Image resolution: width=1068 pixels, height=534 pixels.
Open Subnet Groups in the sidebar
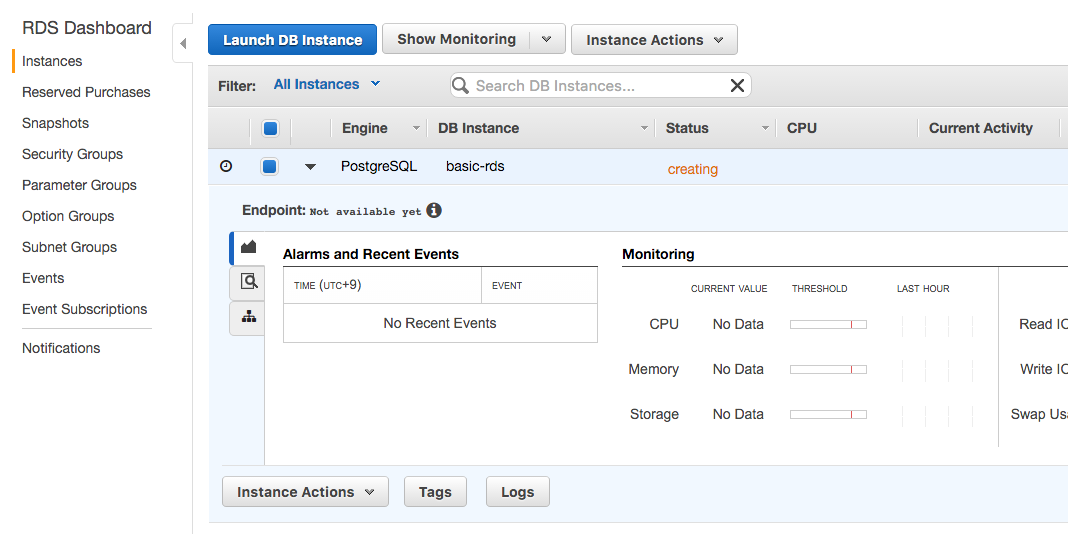tap(69, 247)
